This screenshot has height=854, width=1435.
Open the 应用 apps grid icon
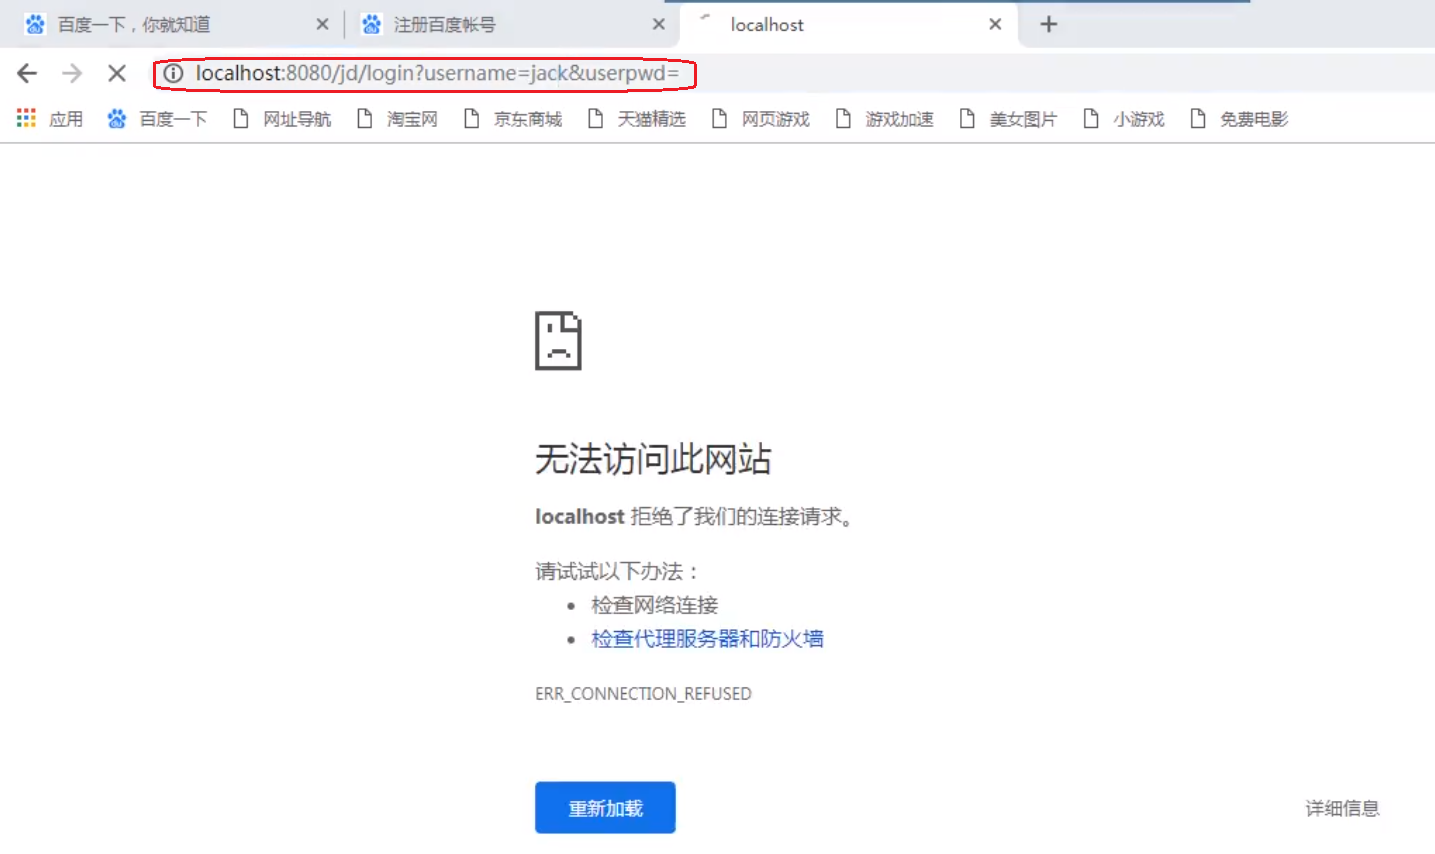[x=50, y=119]
